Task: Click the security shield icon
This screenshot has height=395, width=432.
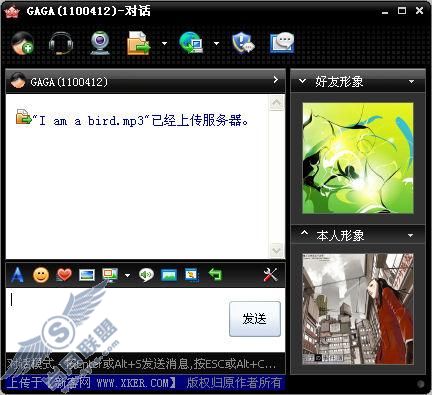Action: 243,43
